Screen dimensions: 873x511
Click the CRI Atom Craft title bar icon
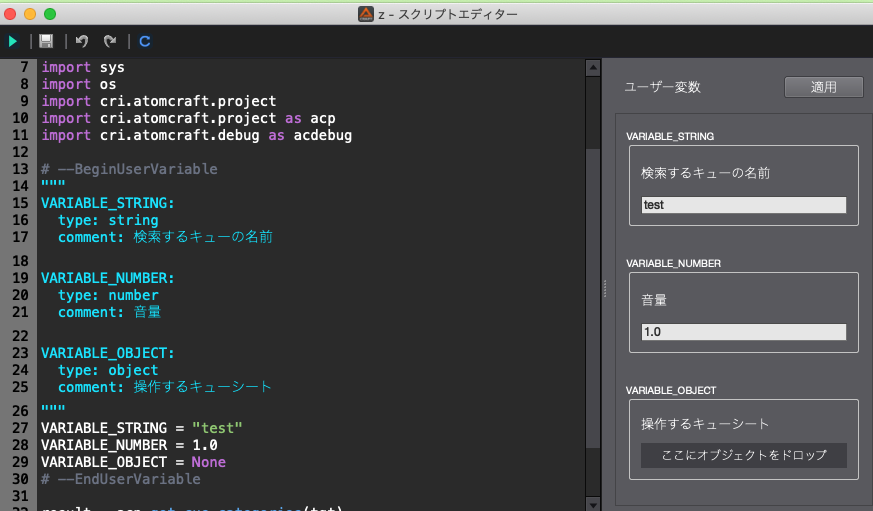pyautogui.click(x=366, y=14)
